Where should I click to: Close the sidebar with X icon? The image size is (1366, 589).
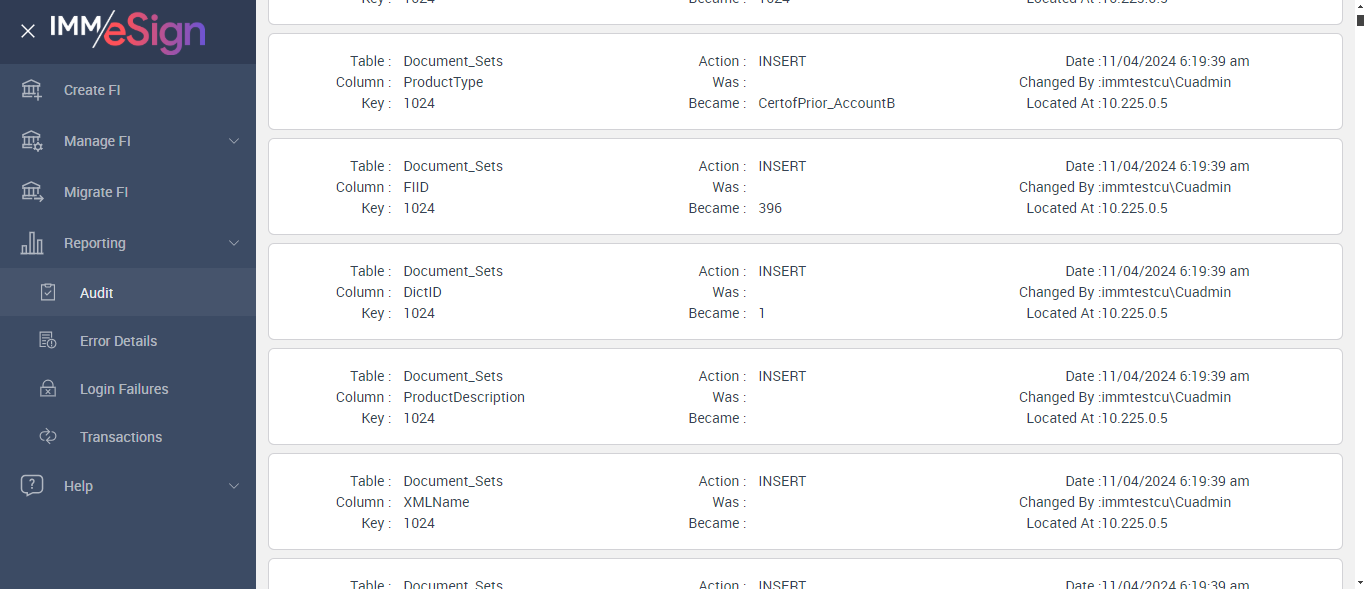coord(28,31)
